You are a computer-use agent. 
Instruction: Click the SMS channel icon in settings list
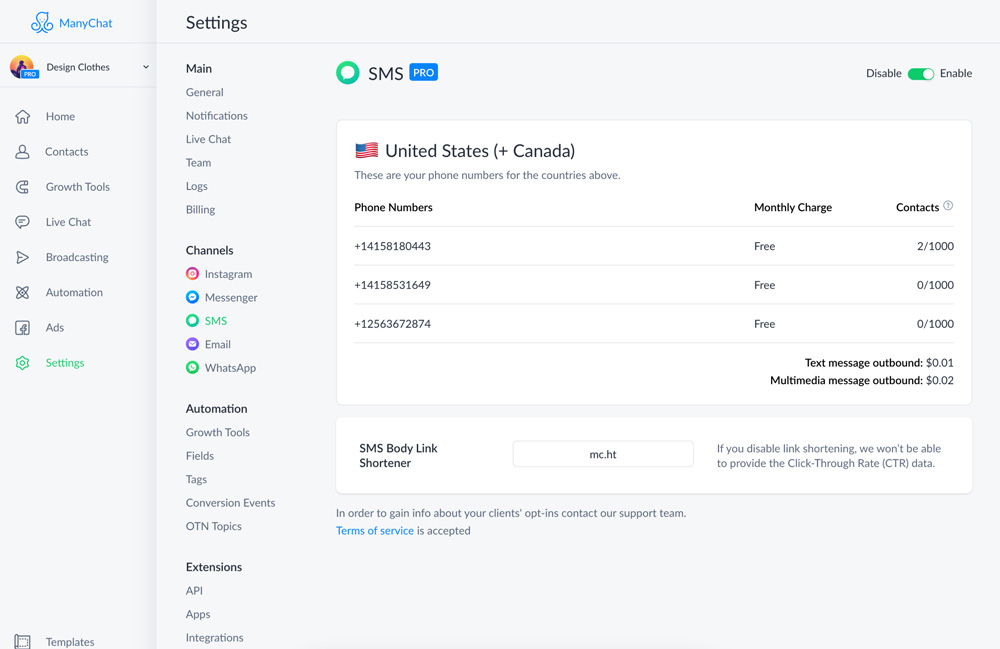coord(192,321)
